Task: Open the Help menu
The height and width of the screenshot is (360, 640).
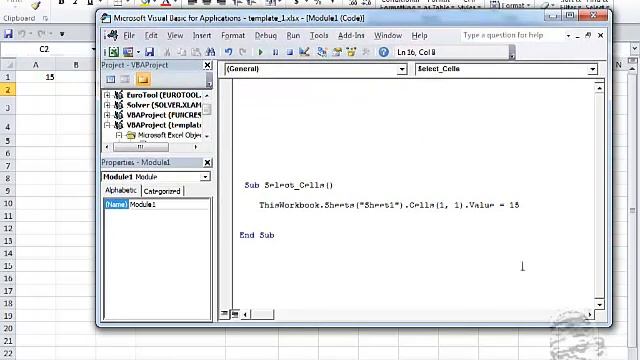Action: pyautogui.click(x=419, y=36)
